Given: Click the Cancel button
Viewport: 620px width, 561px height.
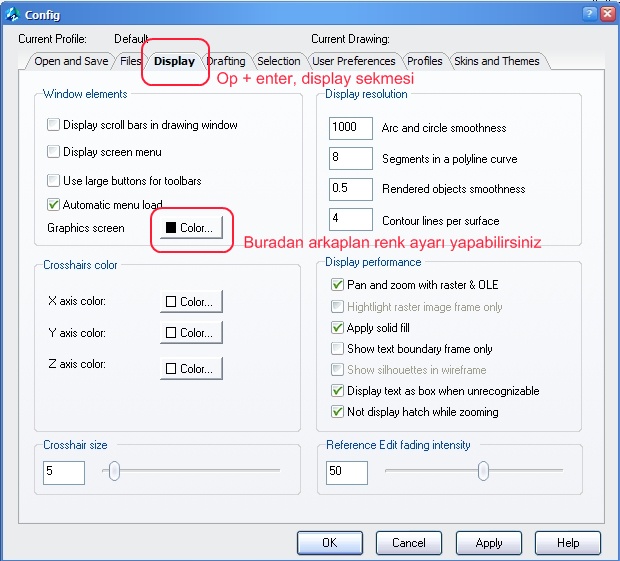Looking at the screenshot, I should tap(409, 543).
